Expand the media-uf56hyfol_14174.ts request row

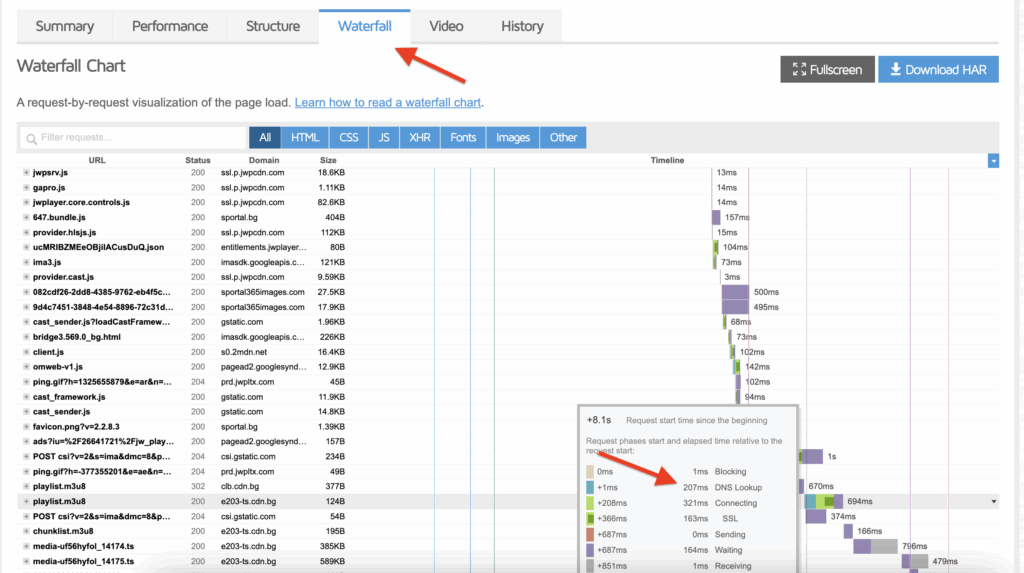coord(26,546)
